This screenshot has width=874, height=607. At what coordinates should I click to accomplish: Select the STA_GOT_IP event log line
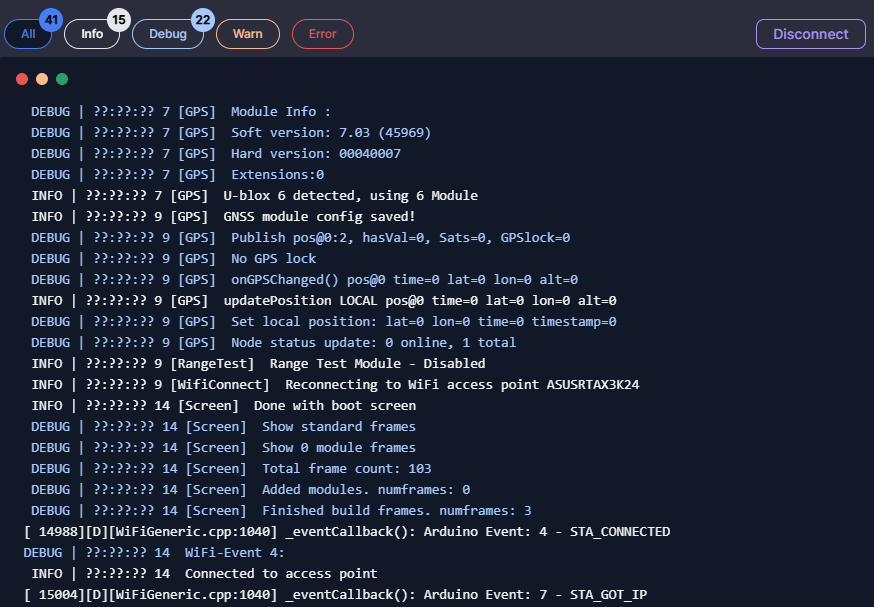point(335,595)
